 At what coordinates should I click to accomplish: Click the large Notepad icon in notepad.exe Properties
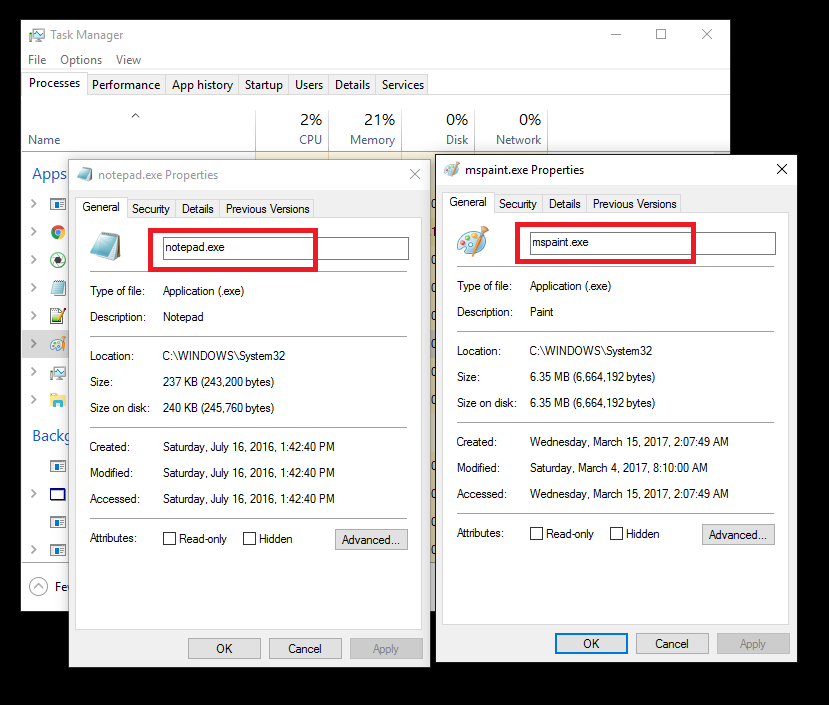[x=106, y=246]
